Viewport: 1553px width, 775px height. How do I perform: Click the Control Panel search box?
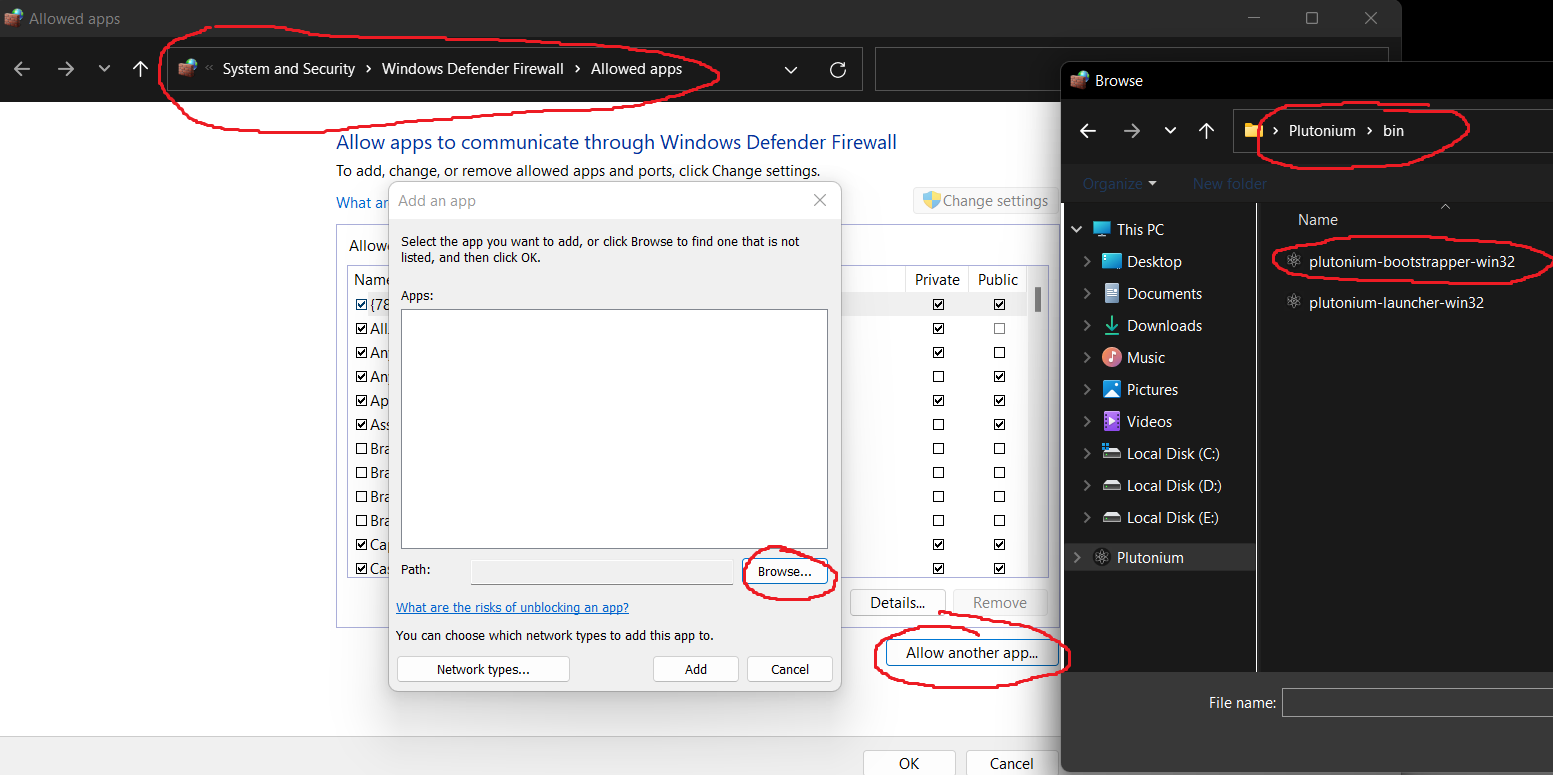coord(1131,69)
